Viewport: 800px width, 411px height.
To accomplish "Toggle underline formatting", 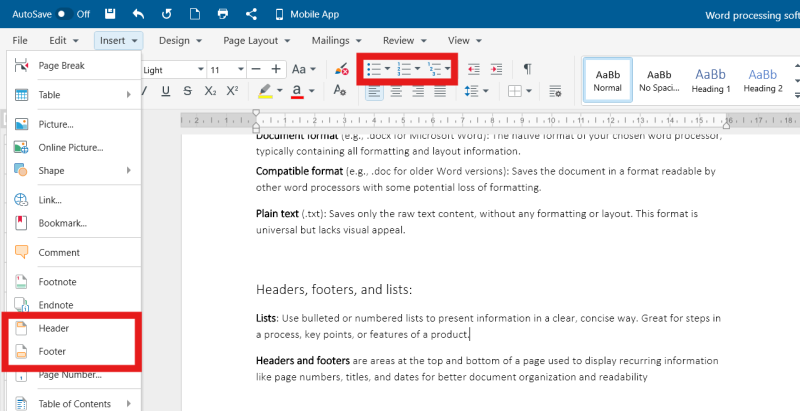I will (x=165, y=92).
